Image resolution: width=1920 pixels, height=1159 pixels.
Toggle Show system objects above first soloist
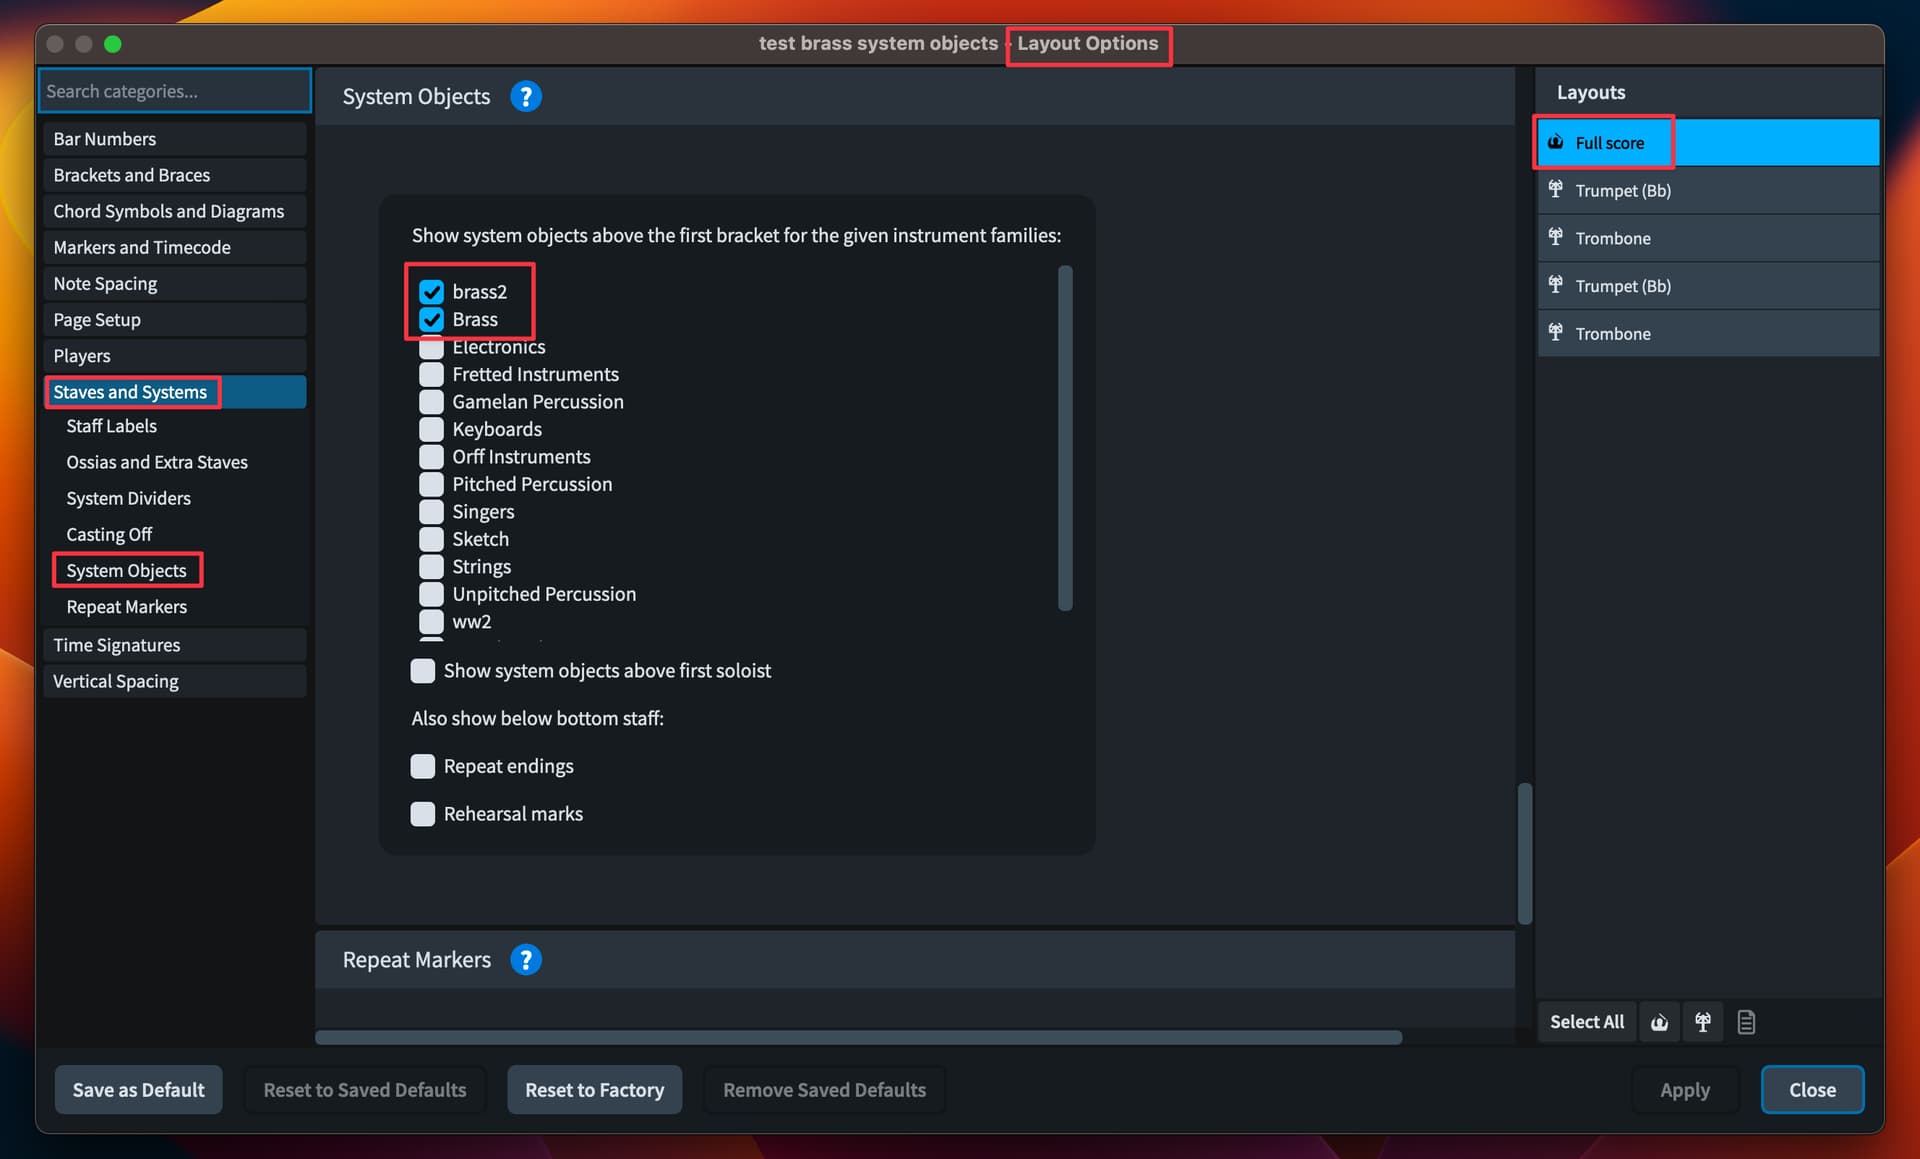point(423,670)
